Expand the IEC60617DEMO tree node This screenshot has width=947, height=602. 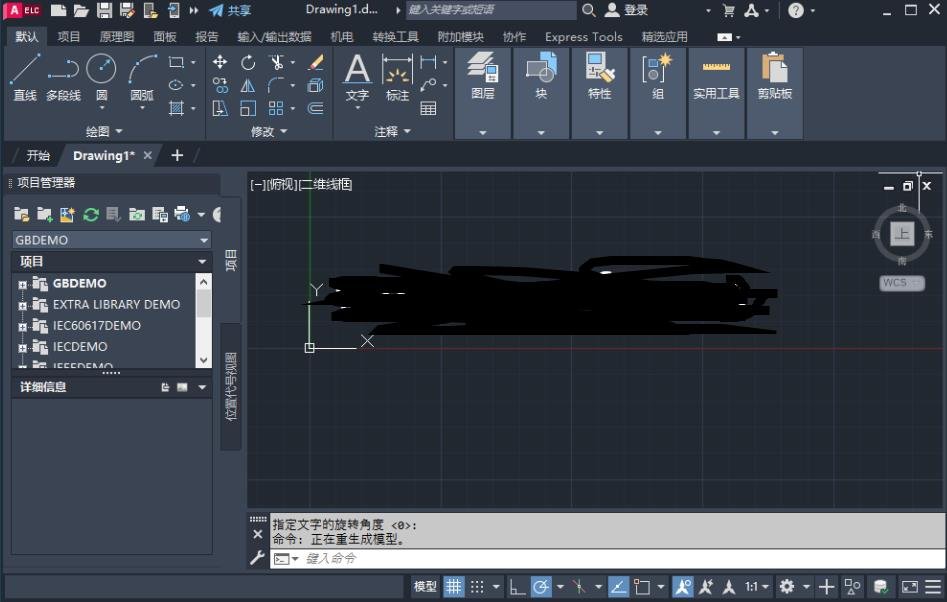click(22, 327)
